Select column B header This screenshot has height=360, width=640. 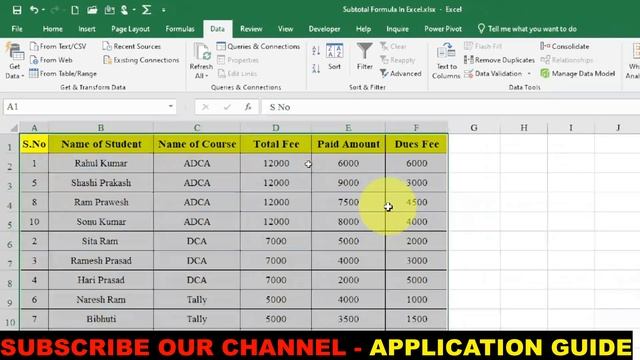(101, 128)
